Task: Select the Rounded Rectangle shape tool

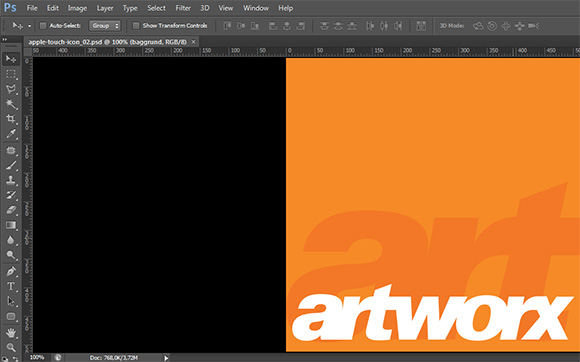Action: pos(11,317)
